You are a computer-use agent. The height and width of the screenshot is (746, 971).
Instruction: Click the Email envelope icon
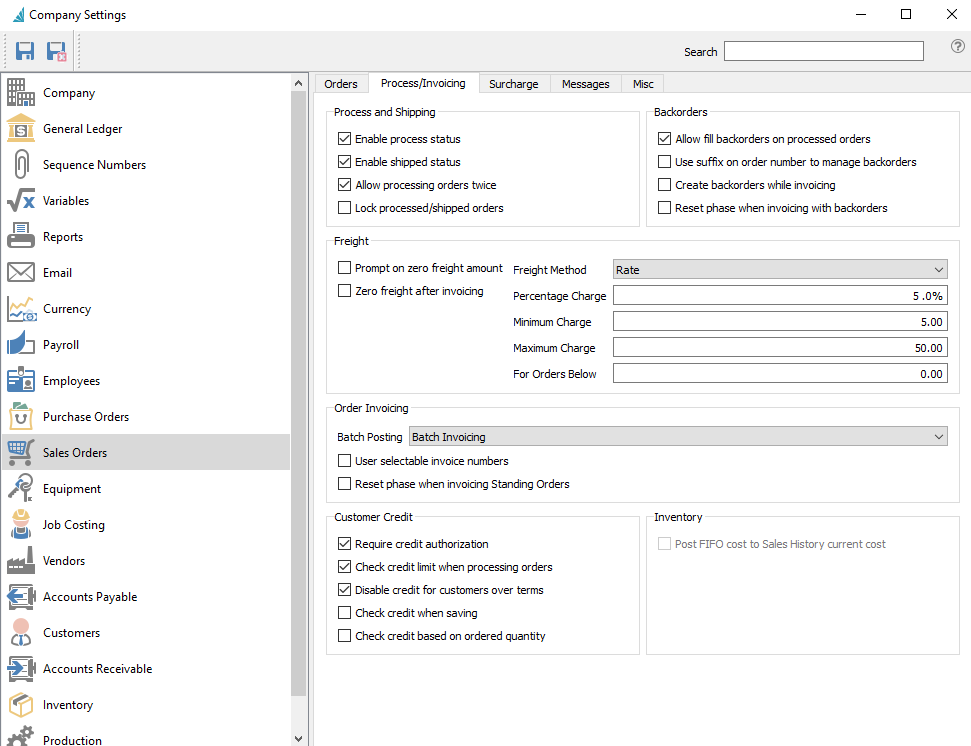click(20, 272)
